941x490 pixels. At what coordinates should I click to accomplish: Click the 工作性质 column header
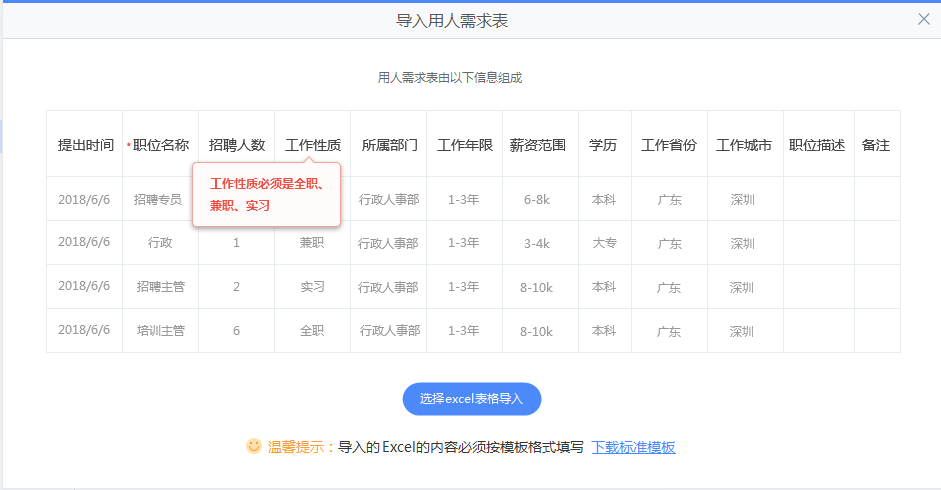coord(313,145)
